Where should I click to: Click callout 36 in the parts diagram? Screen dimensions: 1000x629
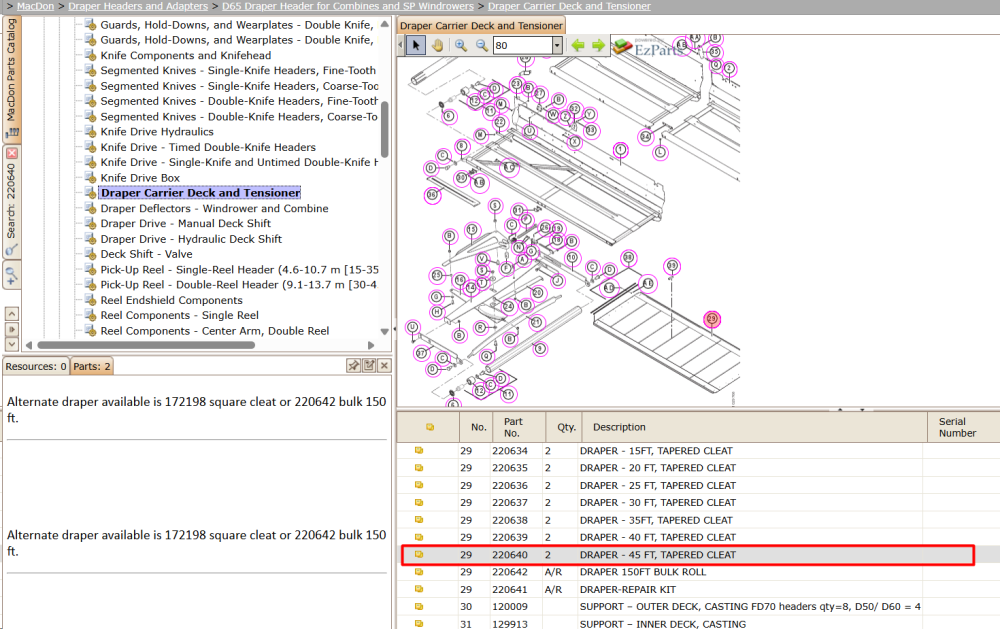tap(432, 195)
